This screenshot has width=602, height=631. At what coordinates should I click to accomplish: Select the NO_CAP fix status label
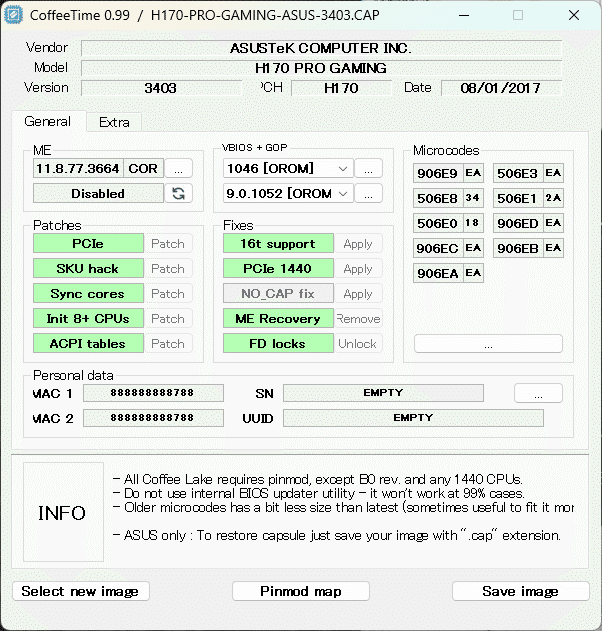coord(278,293)
